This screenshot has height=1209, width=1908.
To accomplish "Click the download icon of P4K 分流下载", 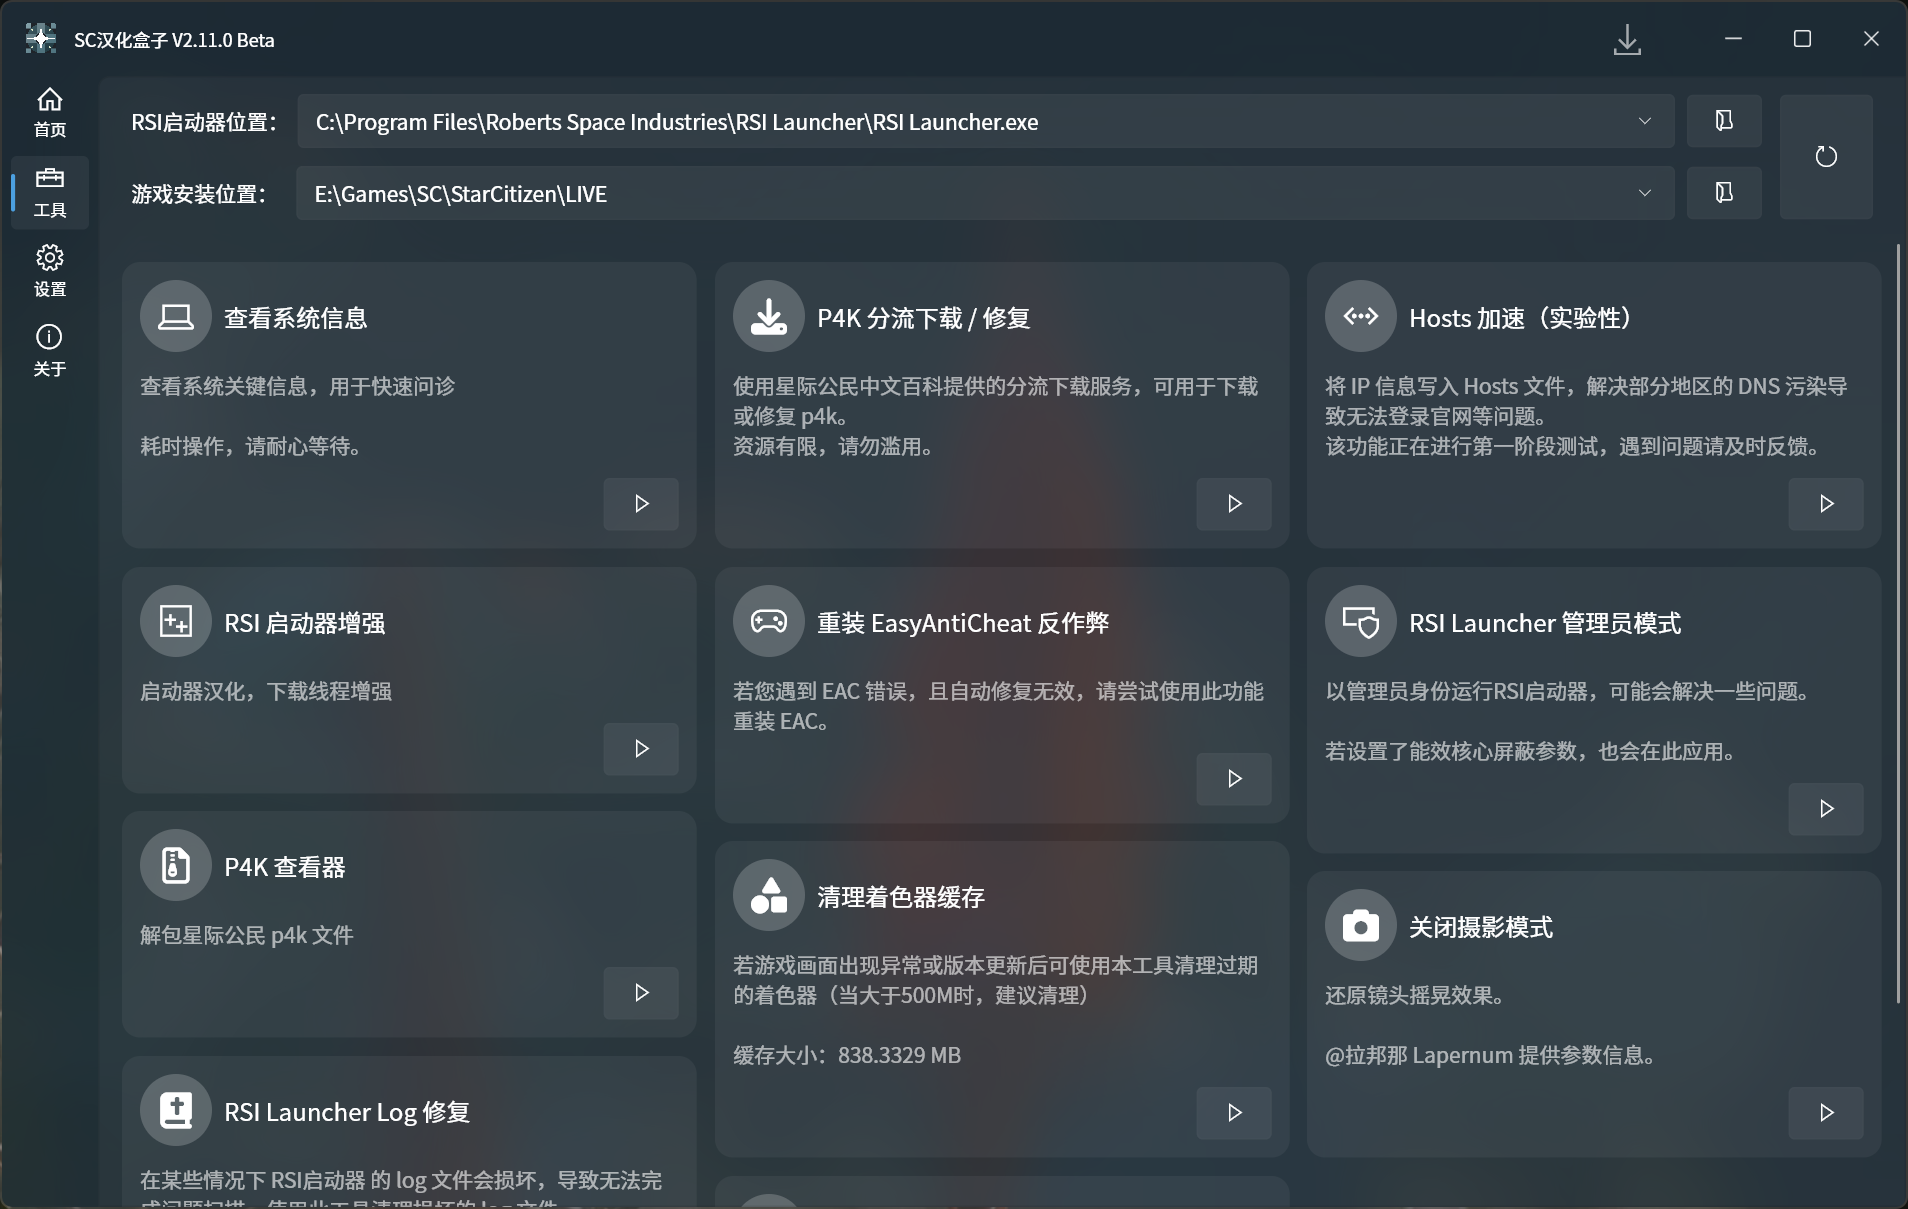I will pyautogui.click(x=769, y=317).
